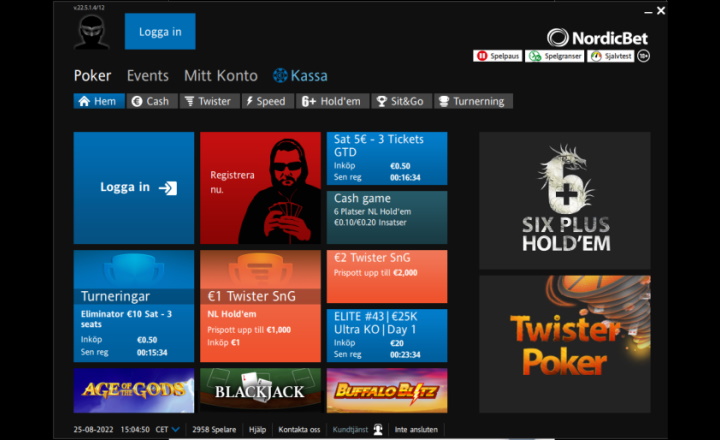720x440 pixels.
Task: Open the Turneringar tile
Action: [x=134, y=306]
